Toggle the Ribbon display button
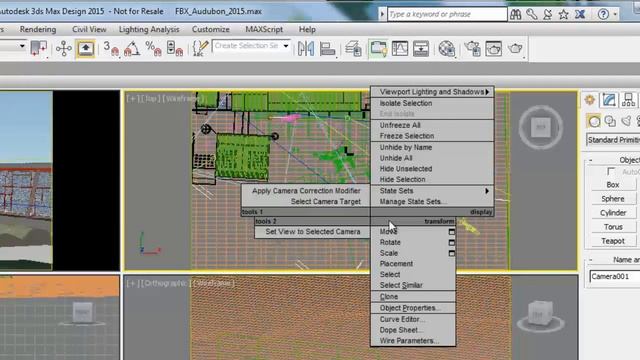Image resolution: width=640 pixels, height=360 pixels. coord(378,49)
